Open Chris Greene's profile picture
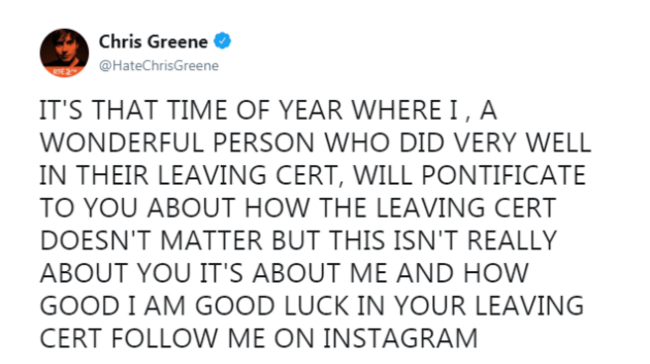650x364 pixels. tap(64, 53)
